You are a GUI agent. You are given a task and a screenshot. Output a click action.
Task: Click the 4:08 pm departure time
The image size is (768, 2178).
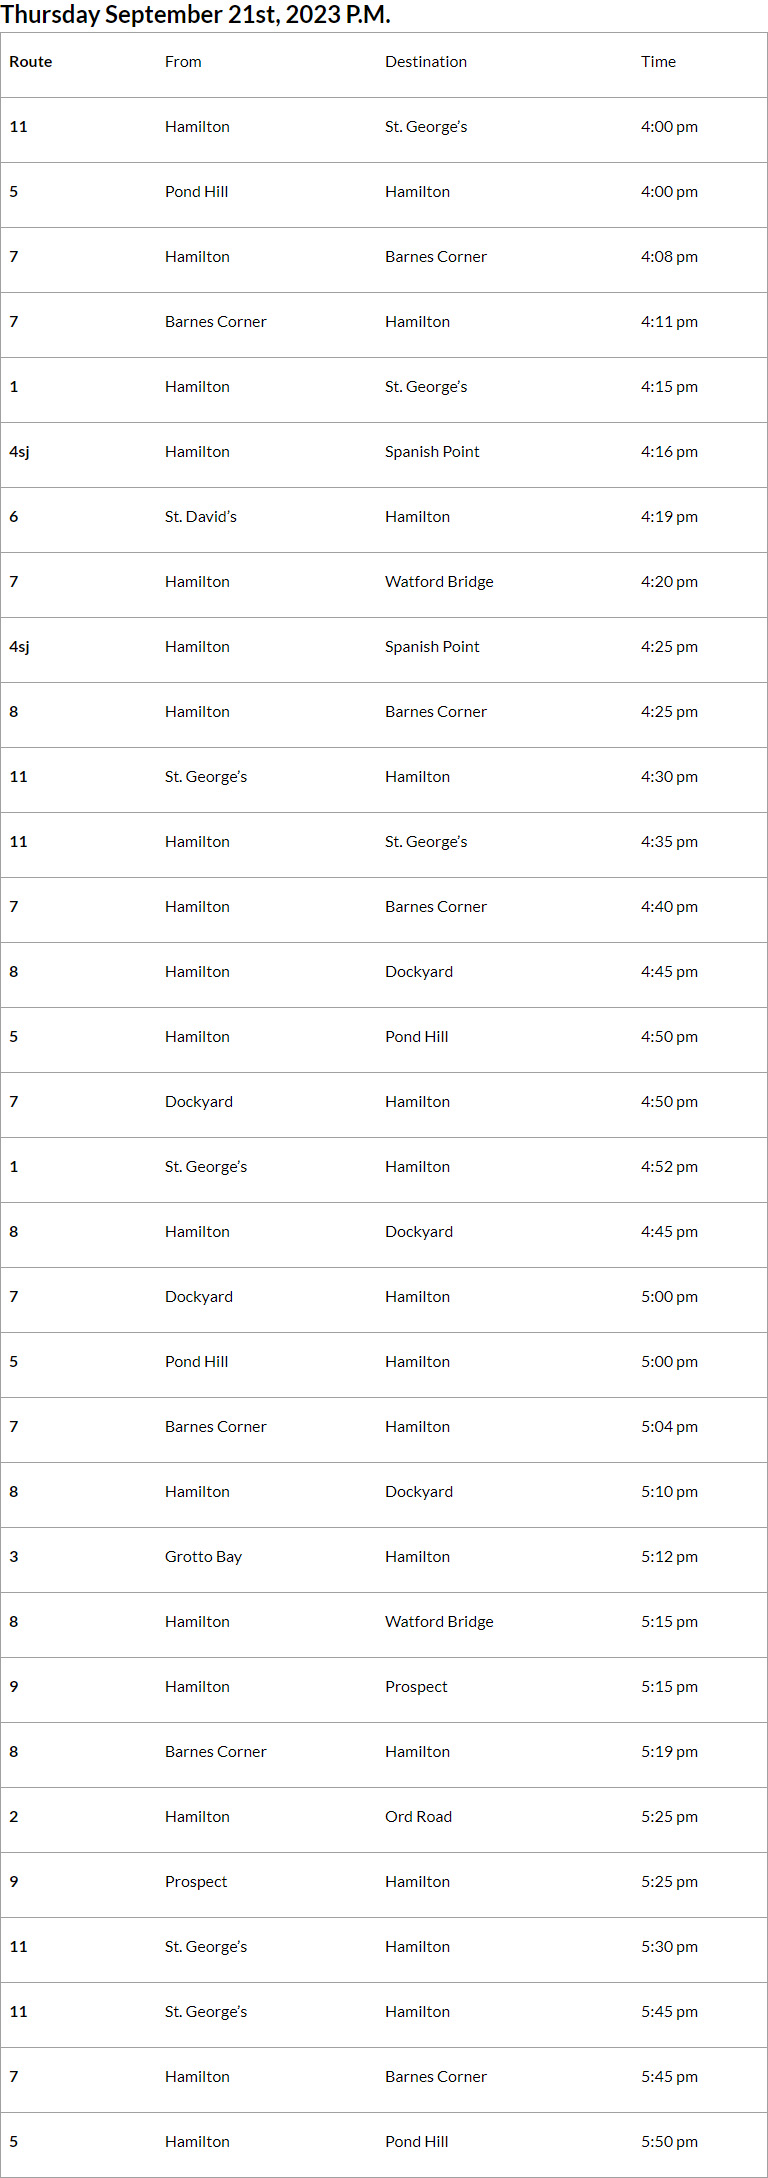tap(669, 257)
